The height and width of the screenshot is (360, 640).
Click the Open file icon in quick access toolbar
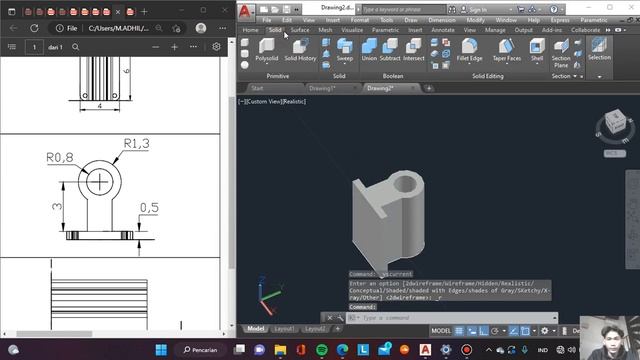275,9
